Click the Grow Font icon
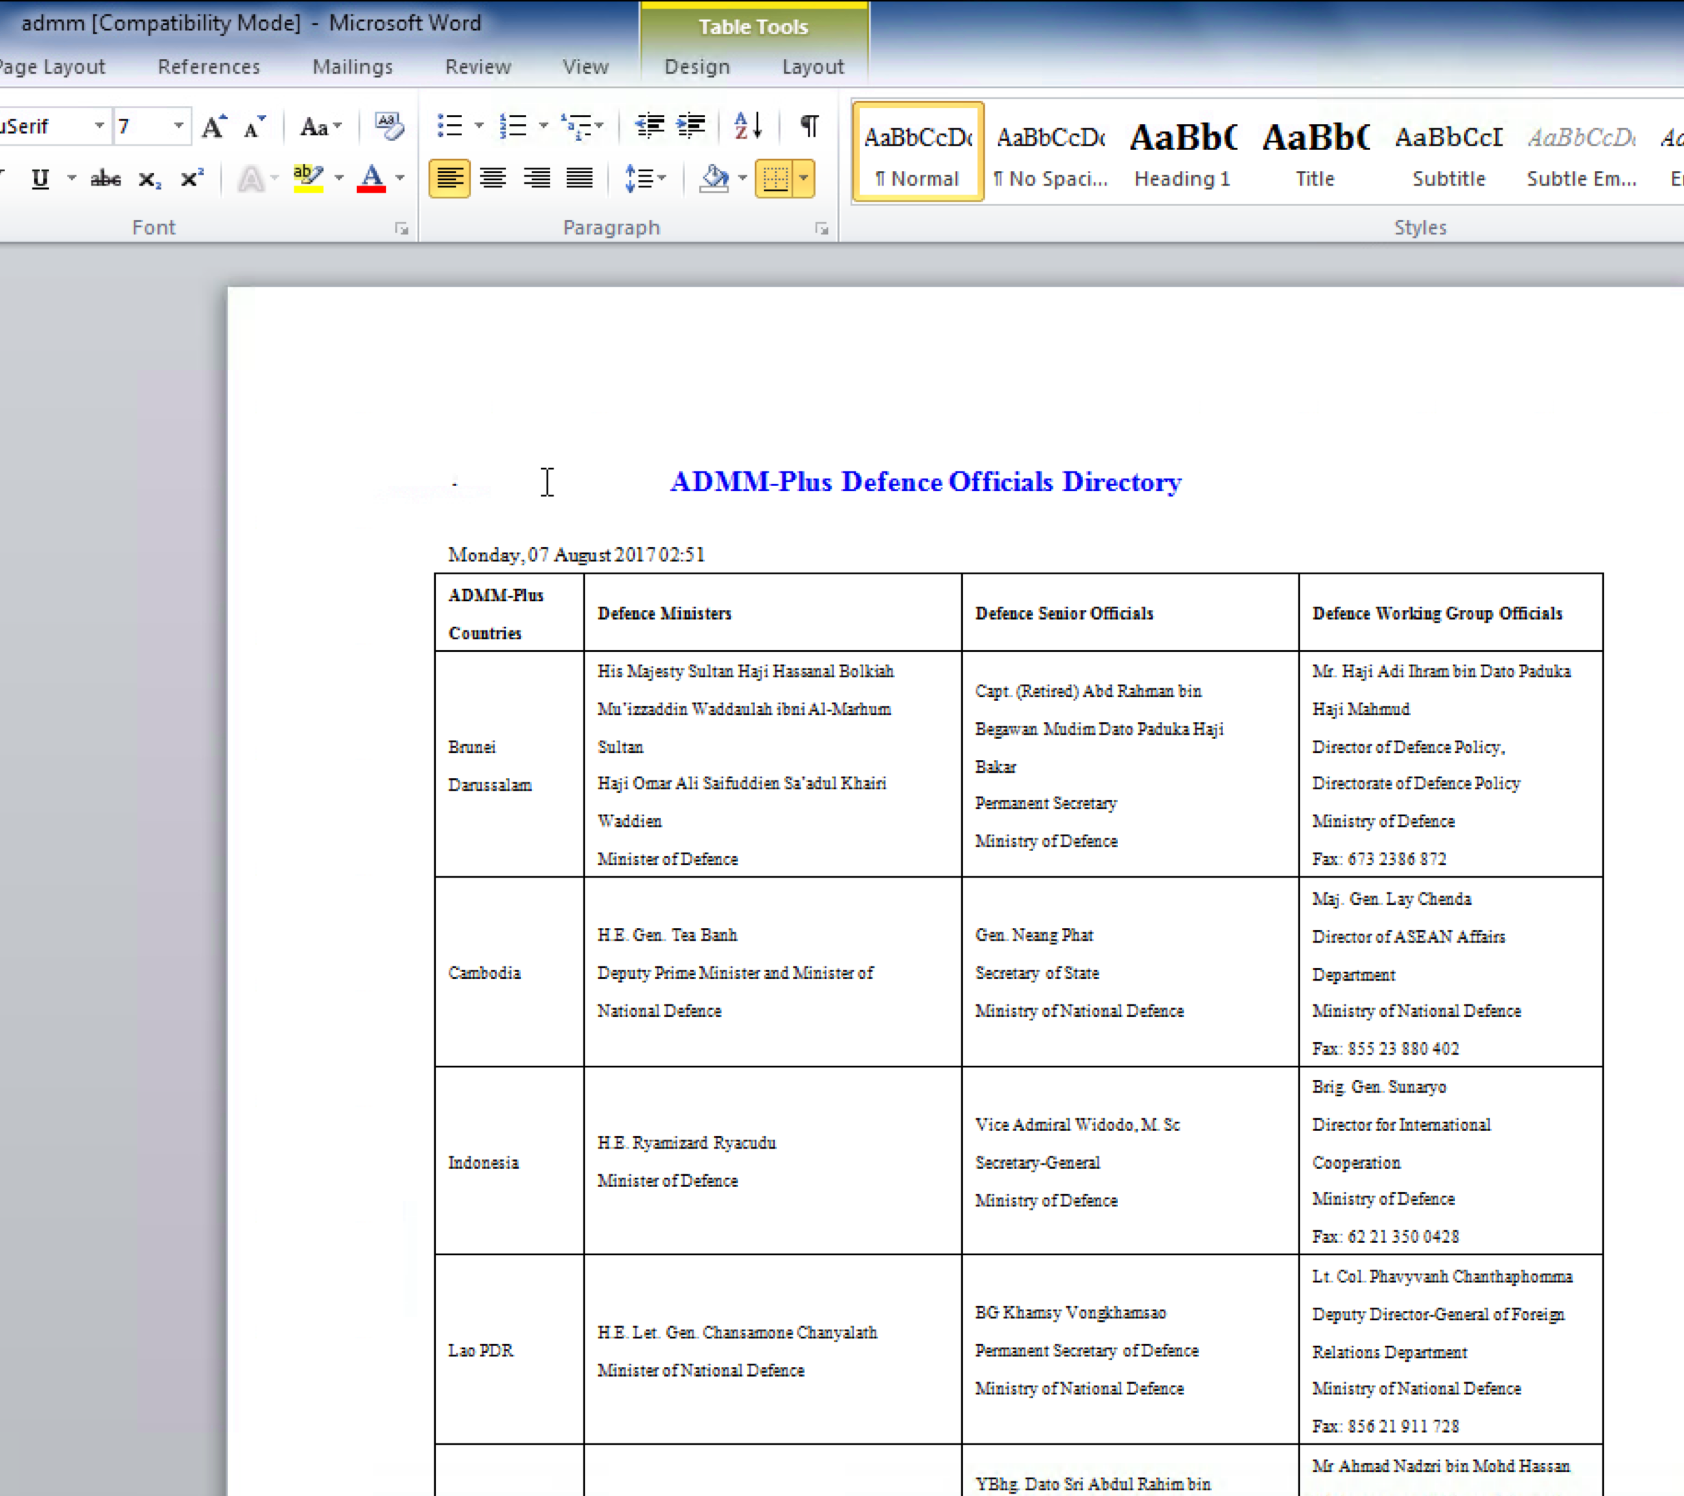 [x=213, y=127]
